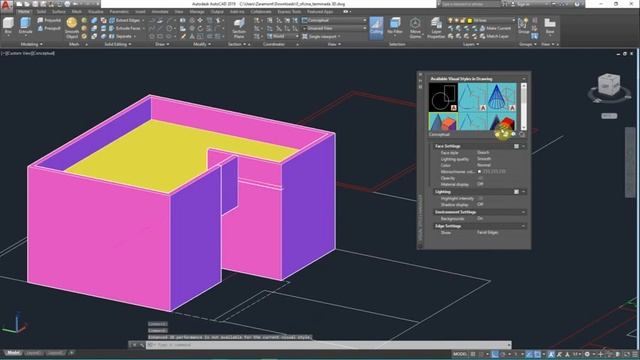Click the Face Settings toggle icon

coord(516,146)
